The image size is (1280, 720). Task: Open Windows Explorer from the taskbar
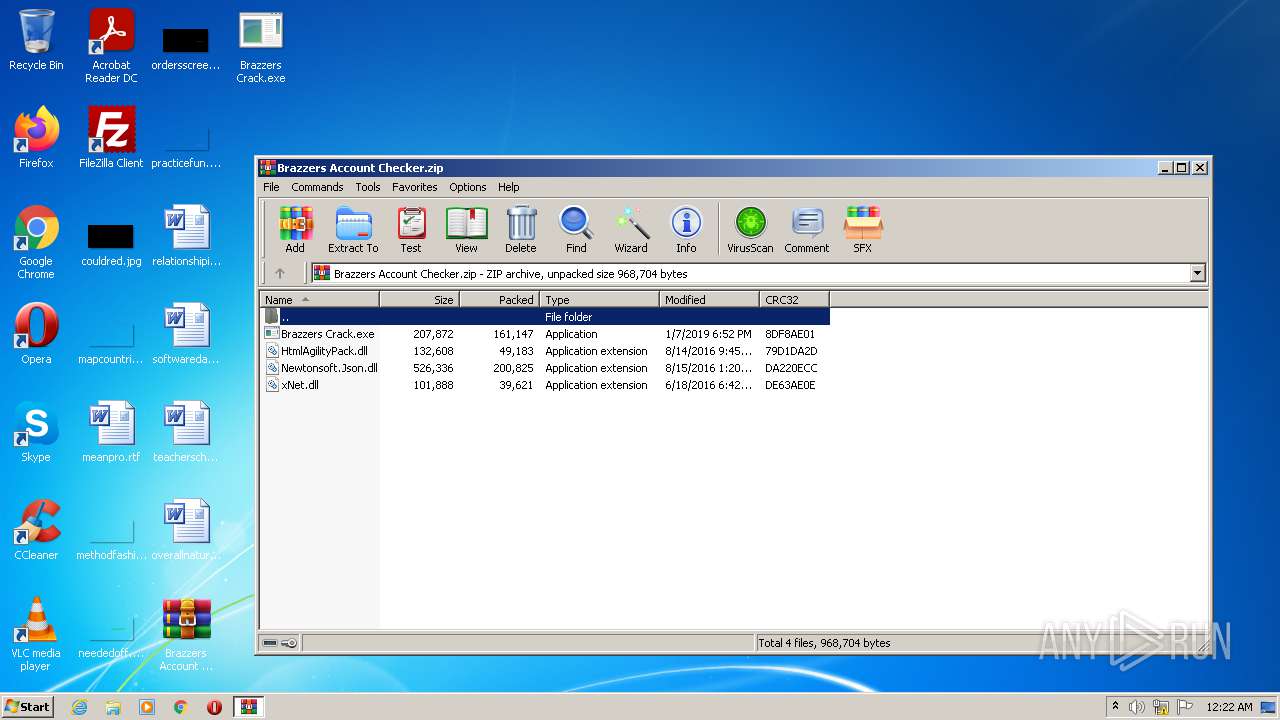pyautogui.click(x=113, y=706)
